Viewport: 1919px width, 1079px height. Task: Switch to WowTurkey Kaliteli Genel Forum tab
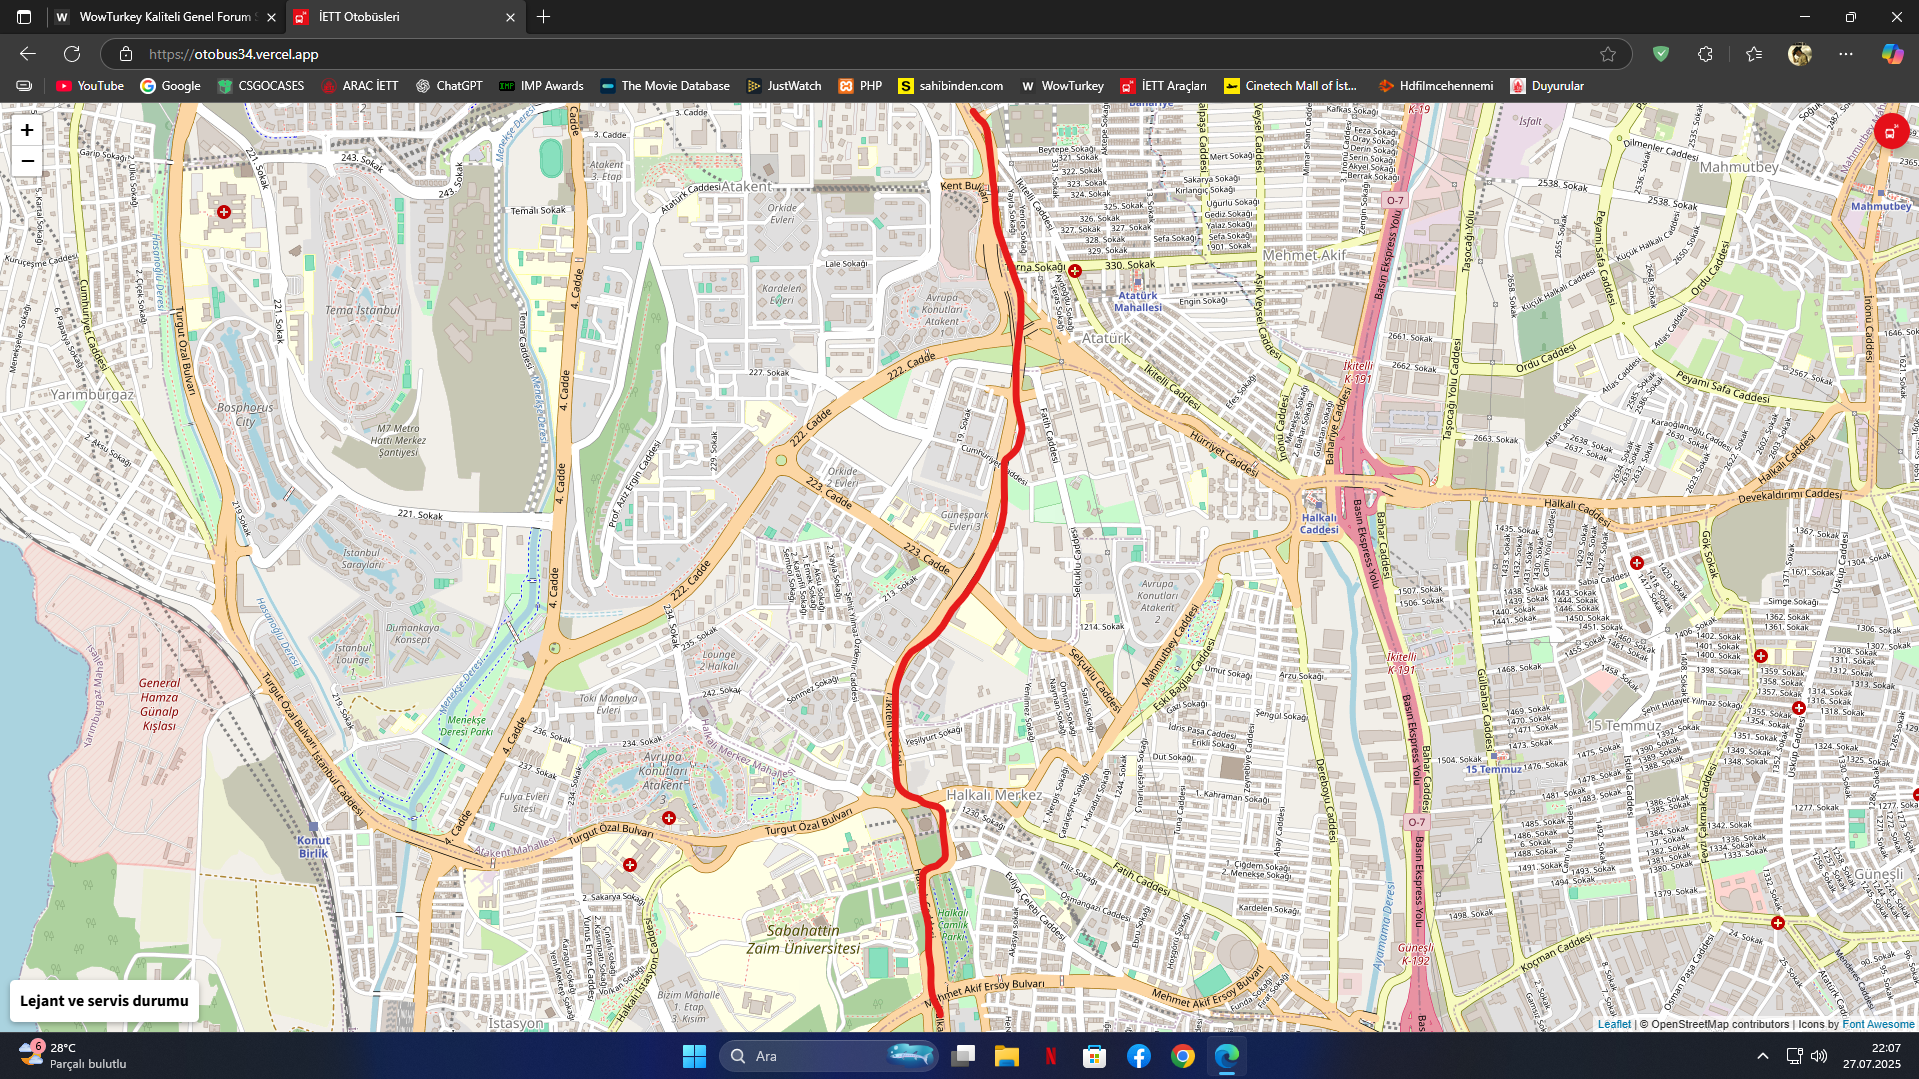pos(167,17)
